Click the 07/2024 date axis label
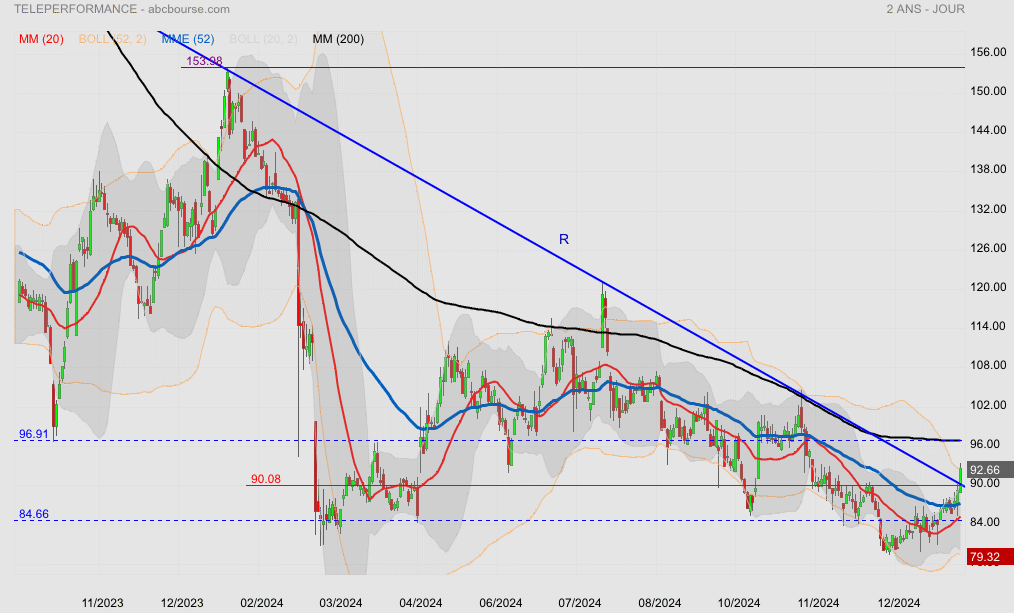Image resolution: width=1014 pixels, height=613 pixels. (579, 603)
